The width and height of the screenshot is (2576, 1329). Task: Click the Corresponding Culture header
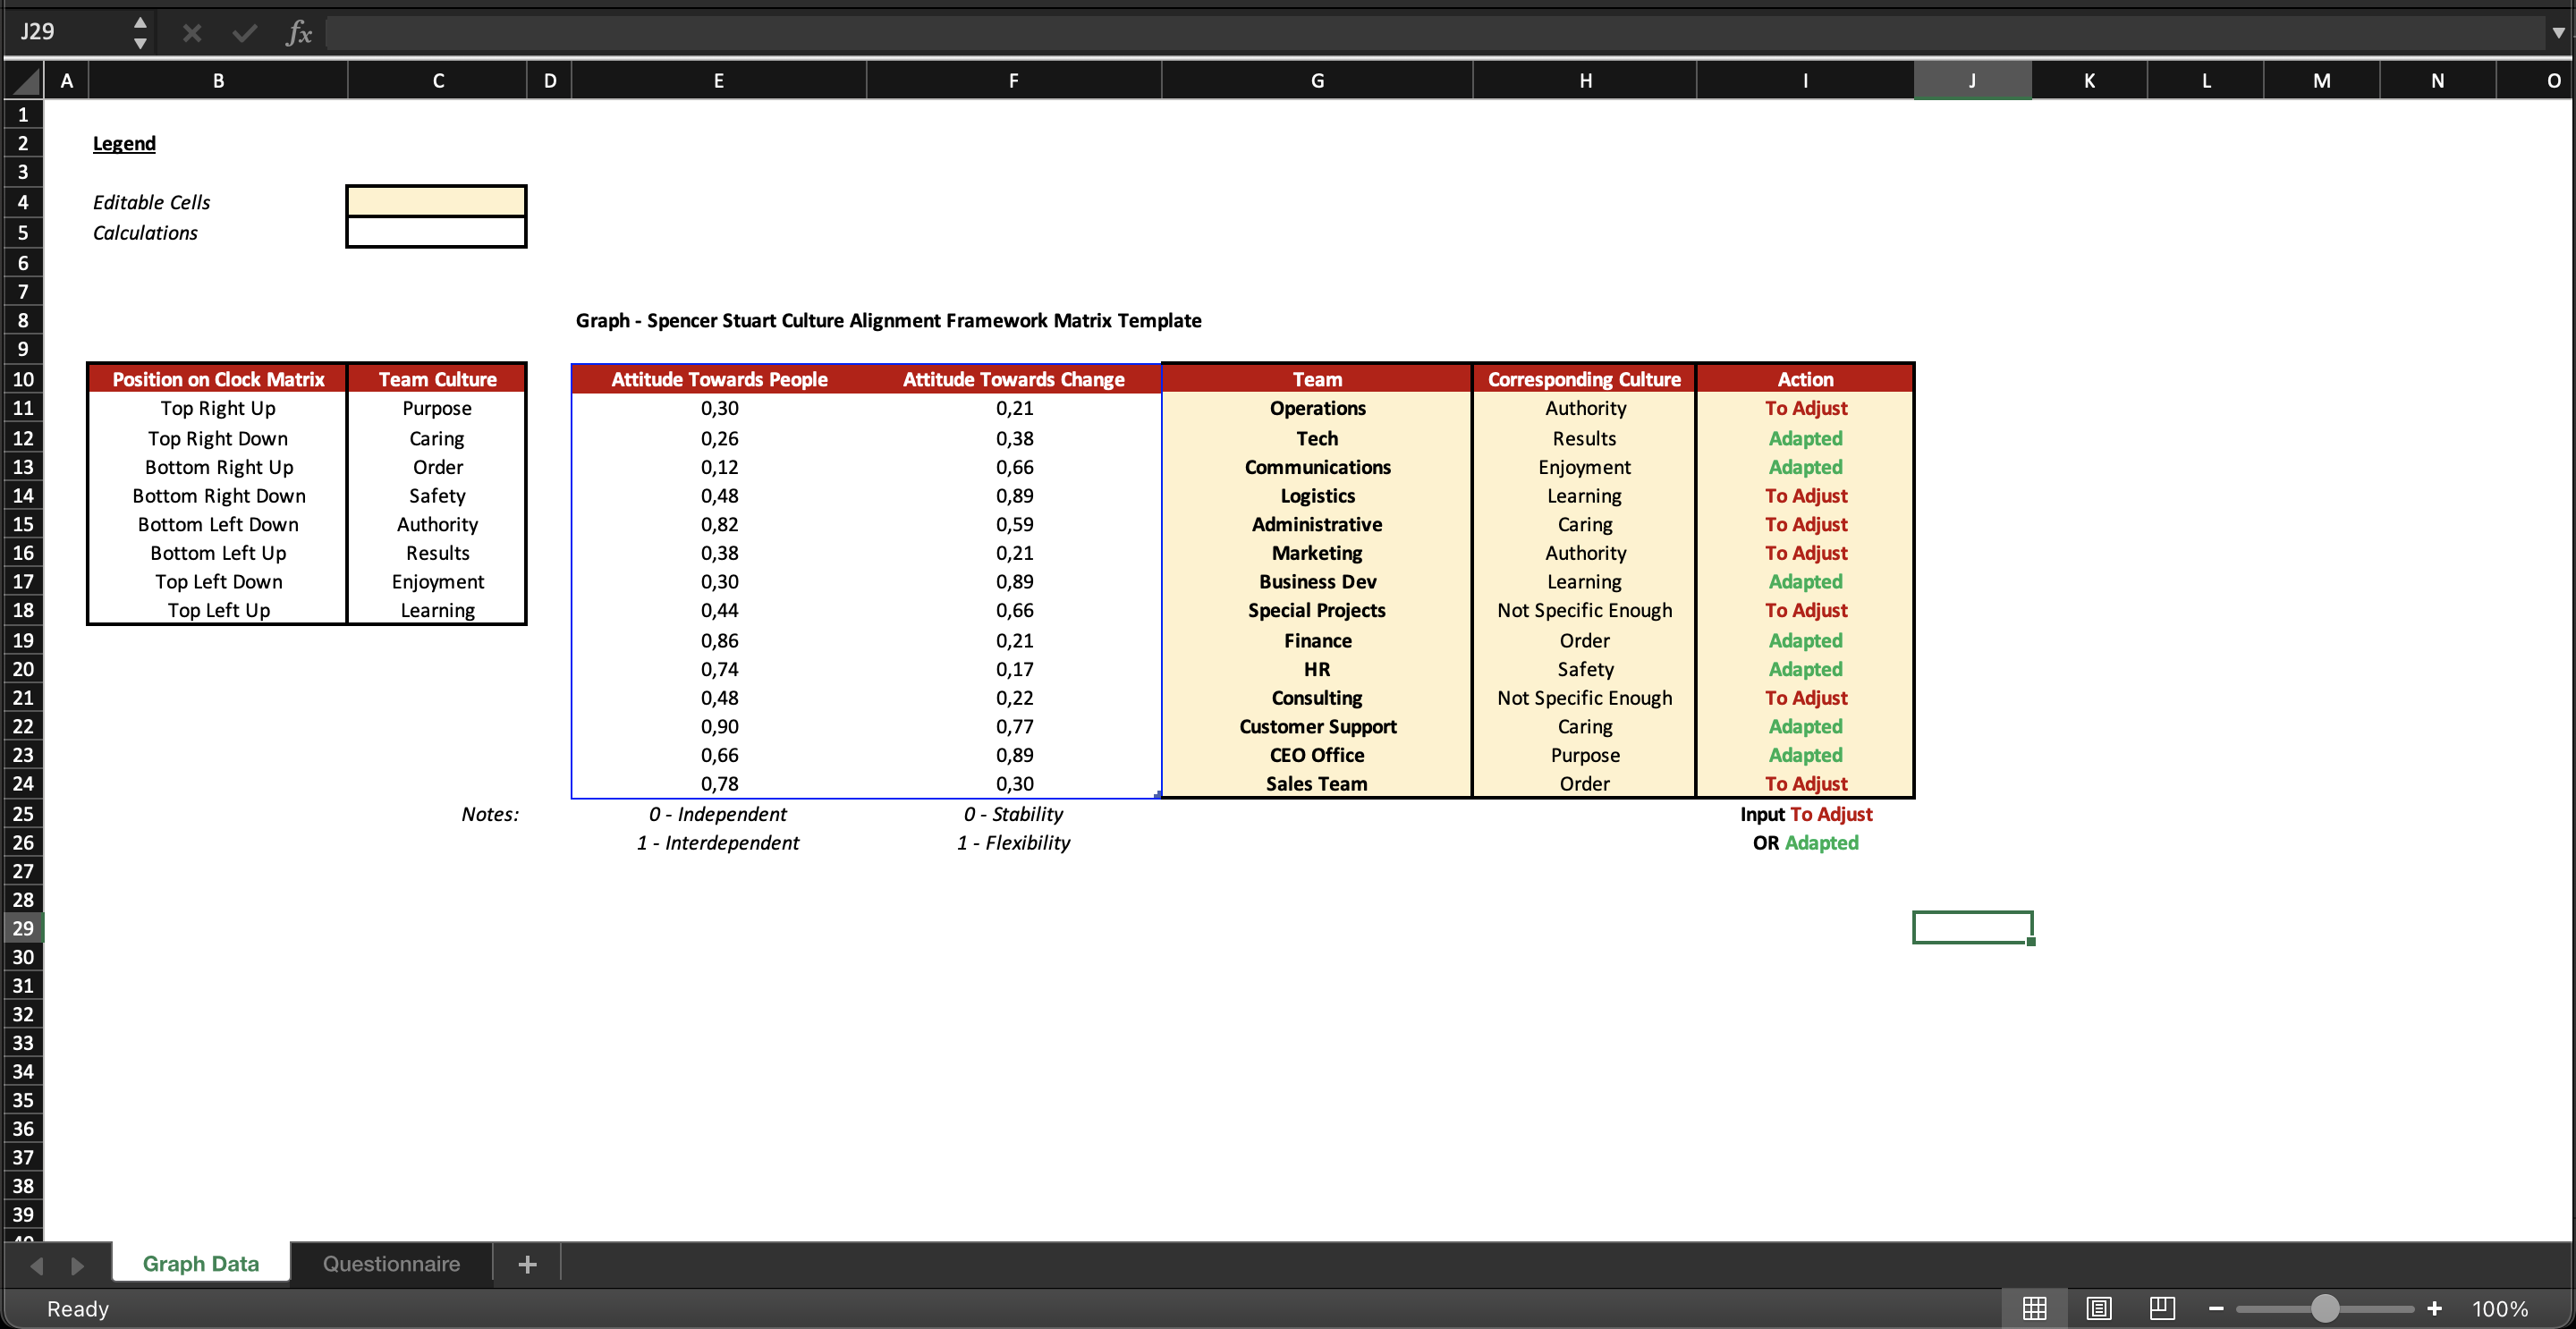pyautogui.click(x=1584, y=379)
